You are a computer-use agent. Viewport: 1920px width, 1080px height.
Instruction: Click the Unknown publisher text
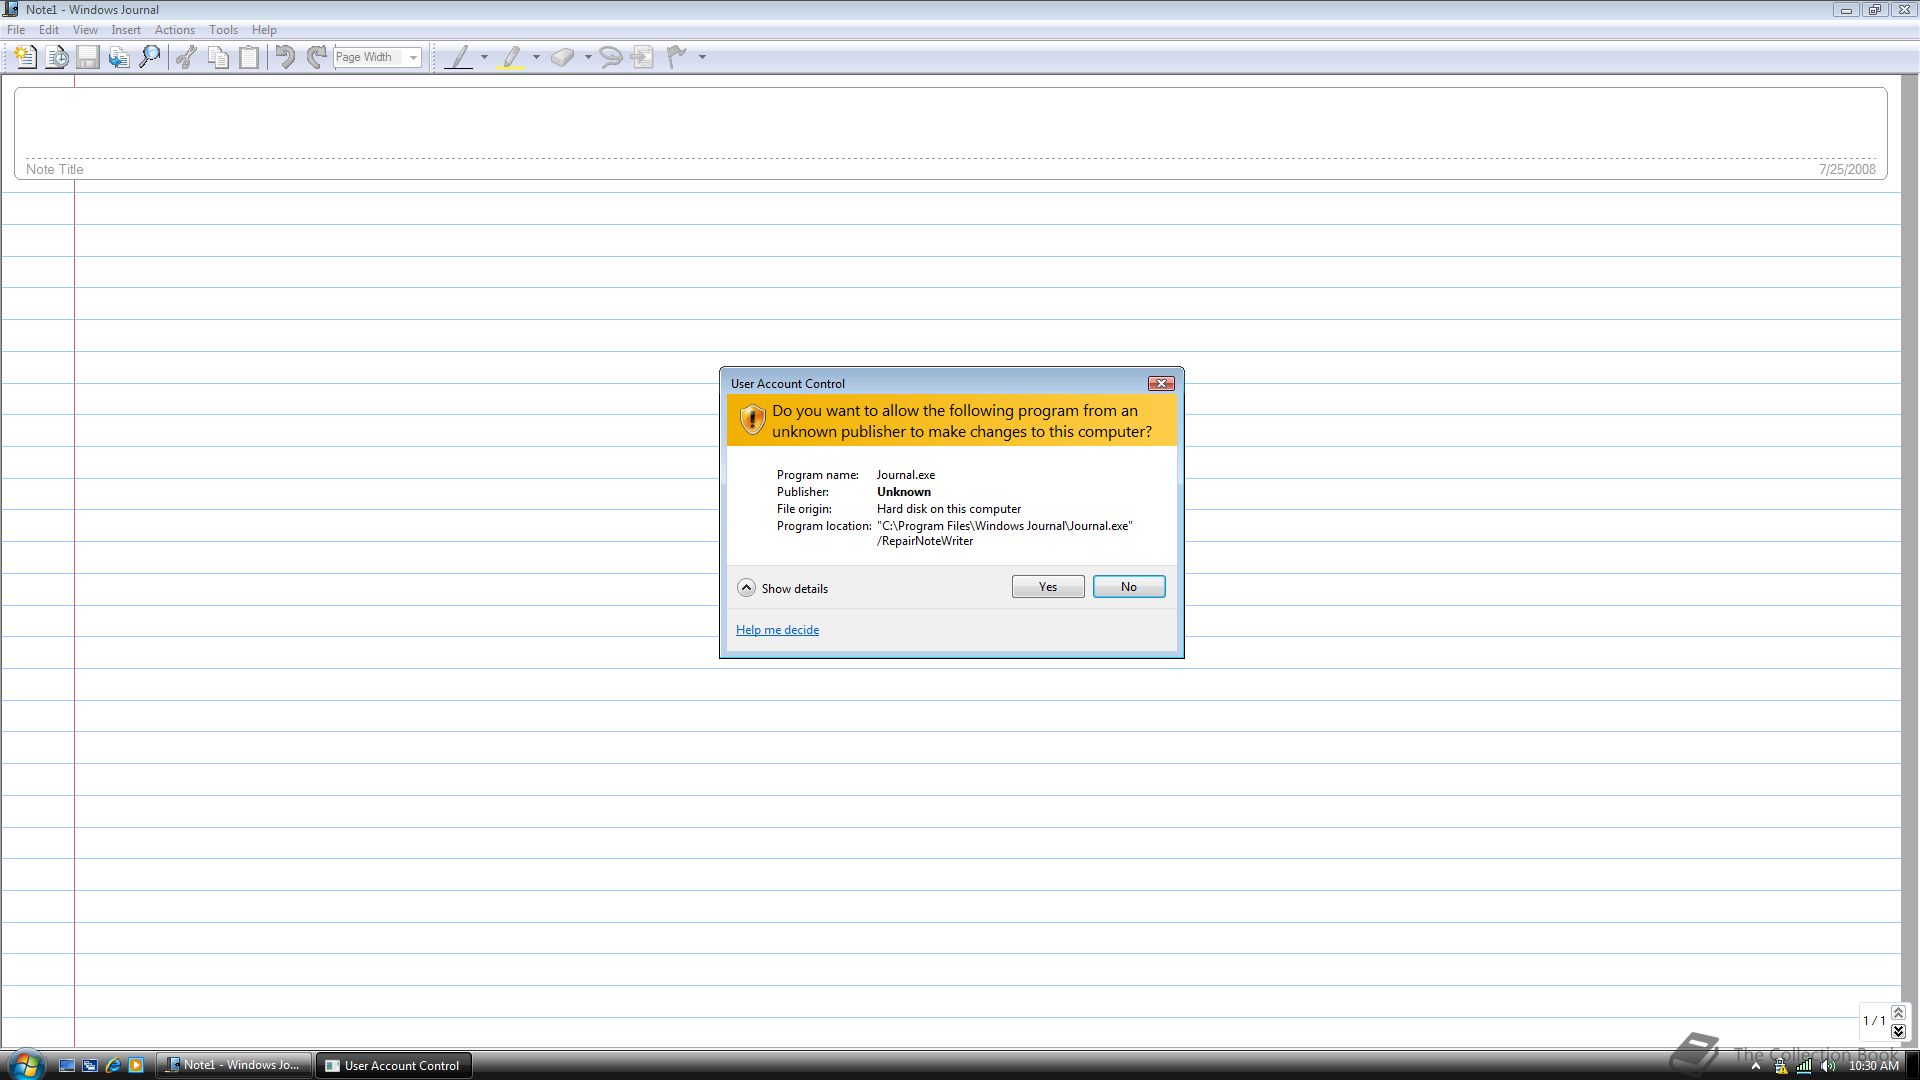pyautogui.click(x=904, y=492)
